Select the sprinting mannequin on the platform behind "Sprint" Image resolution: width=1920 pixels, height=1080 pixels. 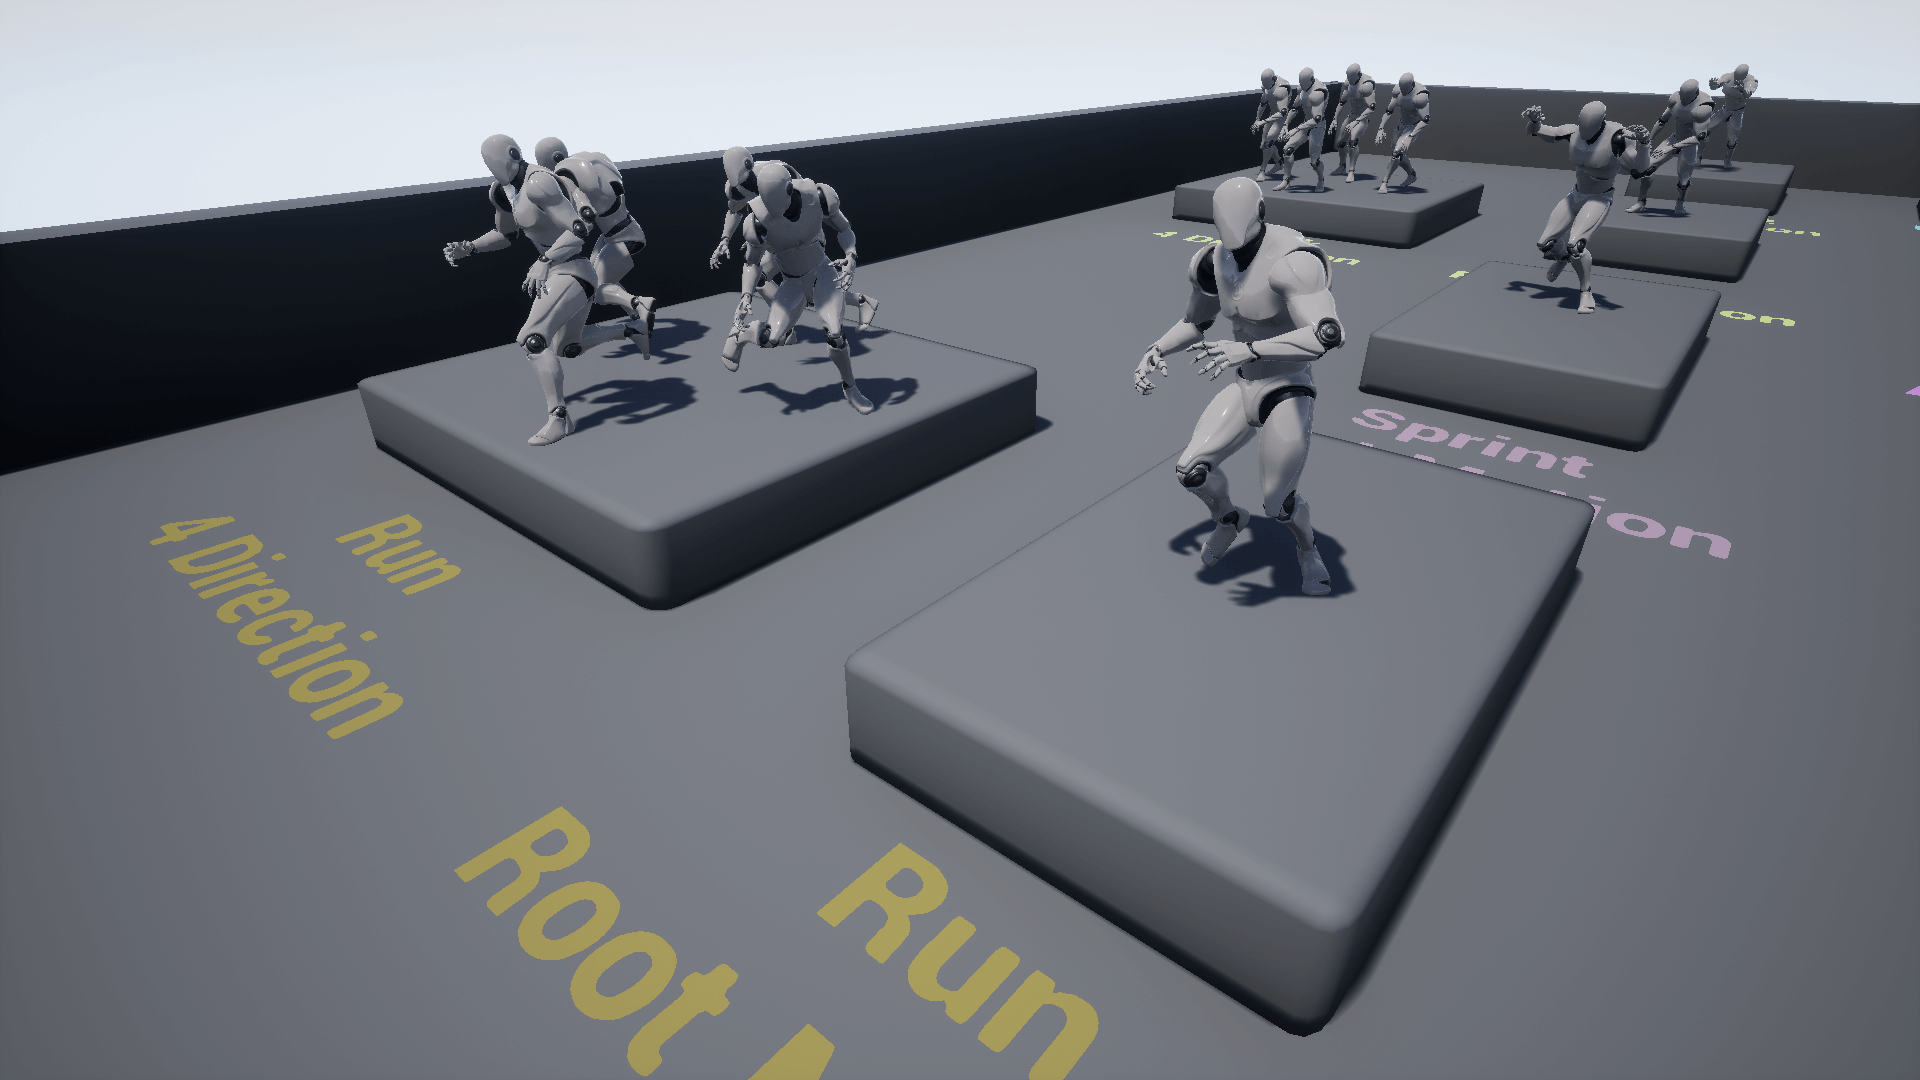pyautogui.click(x=1588, y=205)
